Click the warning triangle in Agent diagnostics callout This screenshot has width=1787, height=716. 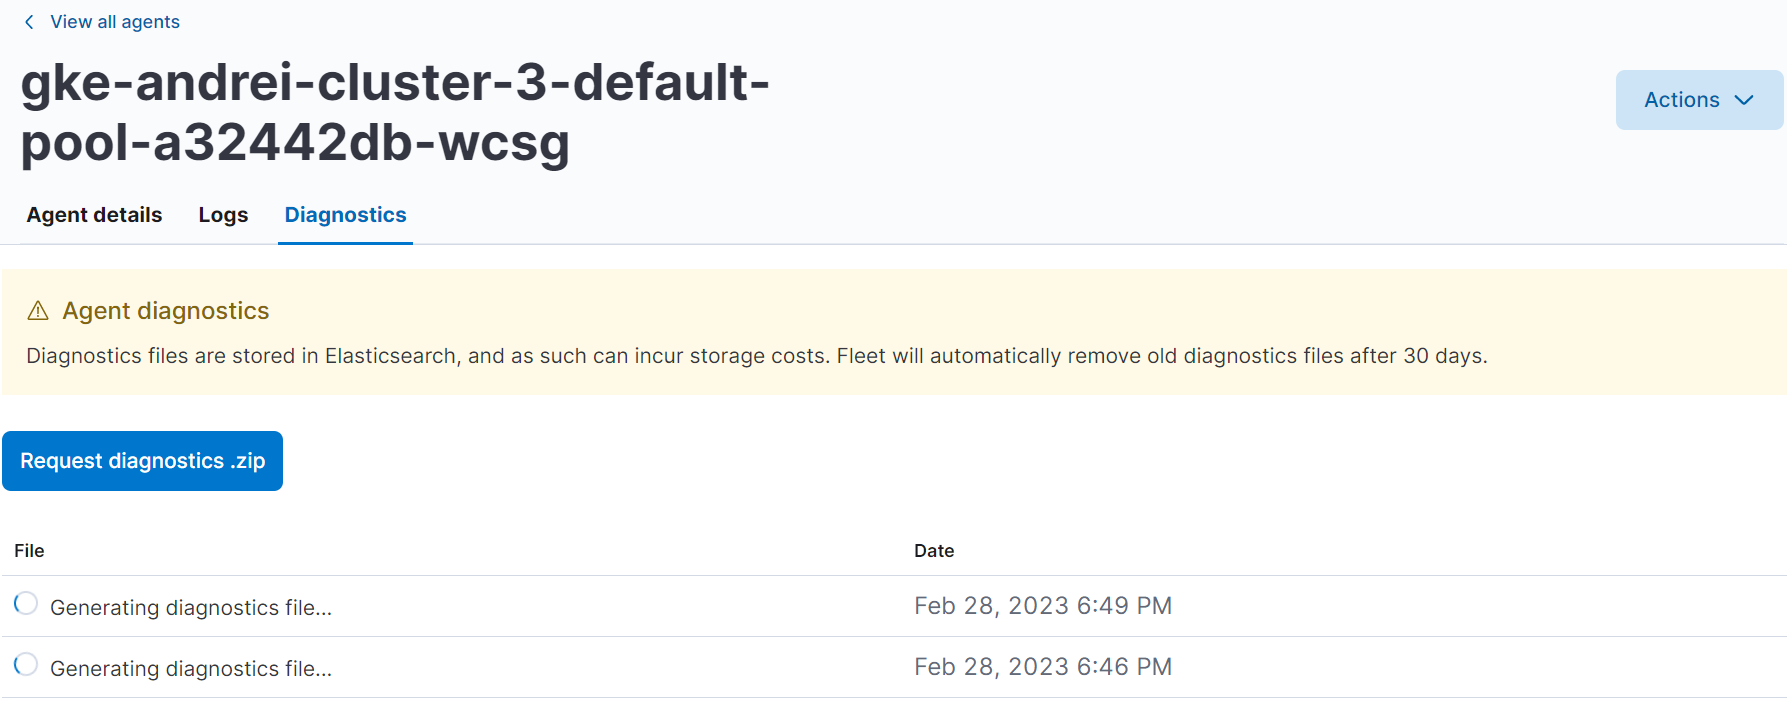pos(37,310)
